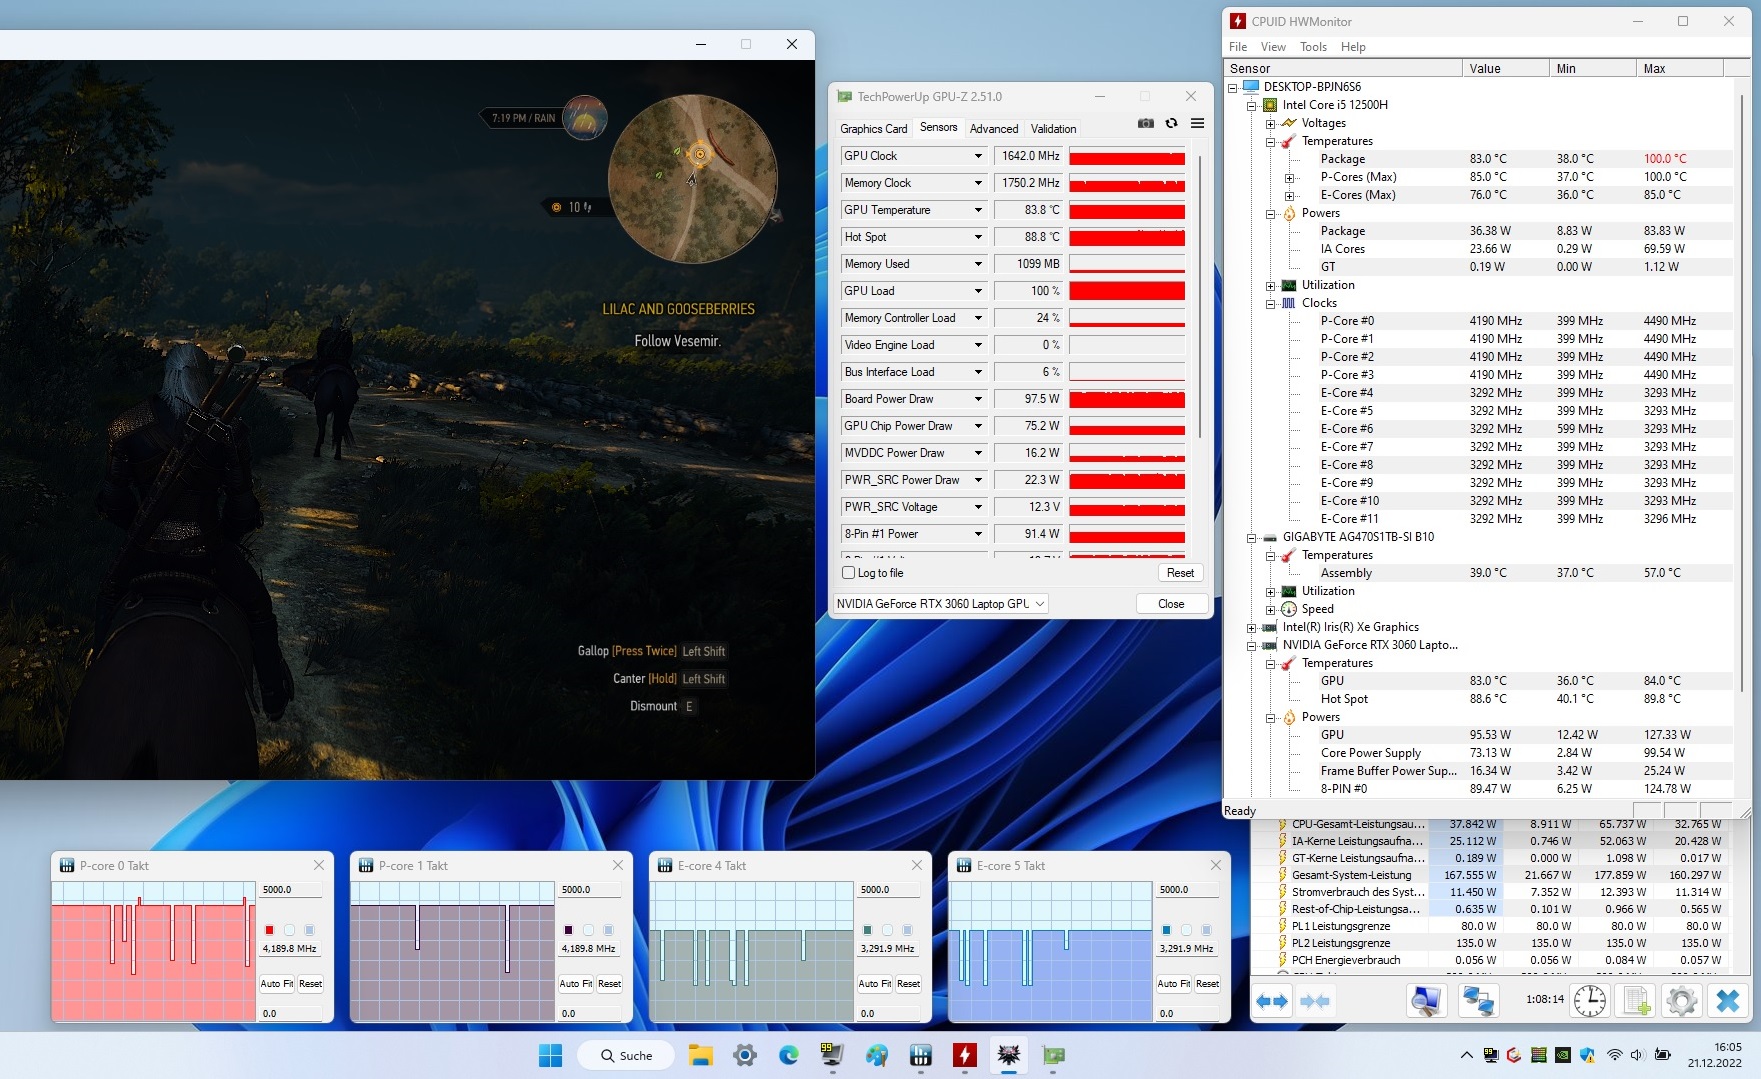
Task: Click the HWiNFO expand arrows icon
Action: [x=1272, y=1000]
